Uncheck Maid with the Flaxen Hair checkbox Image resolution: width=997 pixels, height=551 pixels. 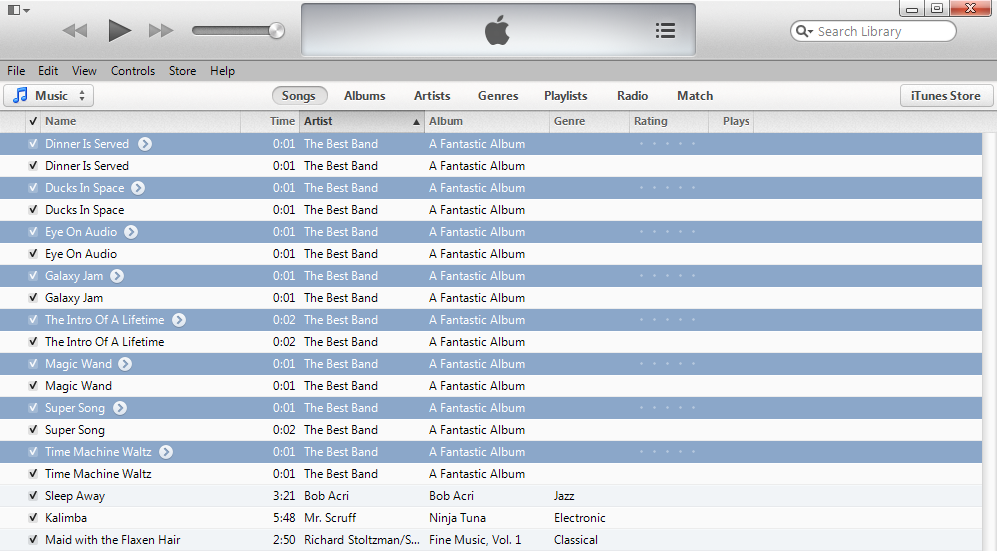coord(33,540)
